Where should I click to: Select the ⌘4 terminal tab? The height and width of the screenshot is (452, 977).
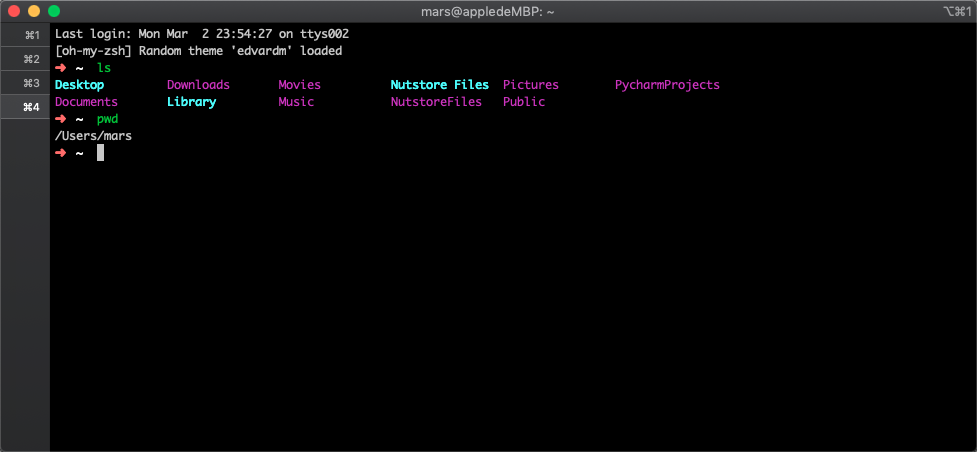click(x=25, y=107)
